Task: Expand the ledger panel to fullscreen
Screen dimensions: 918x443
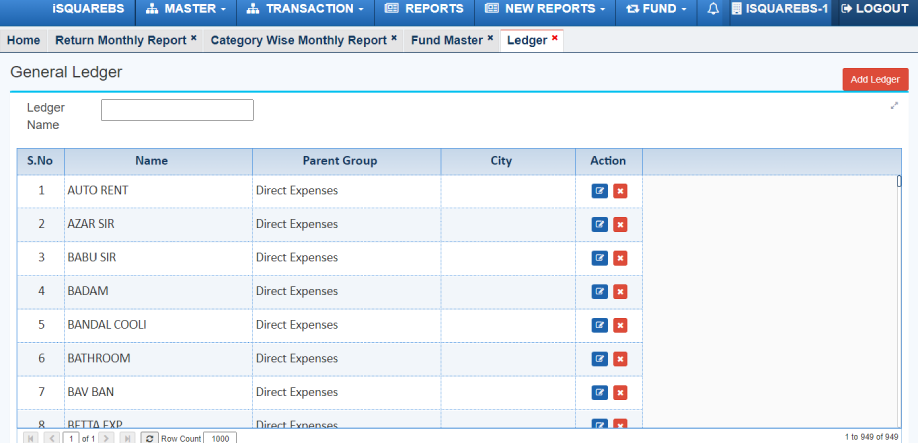Action: coord(894,105)
